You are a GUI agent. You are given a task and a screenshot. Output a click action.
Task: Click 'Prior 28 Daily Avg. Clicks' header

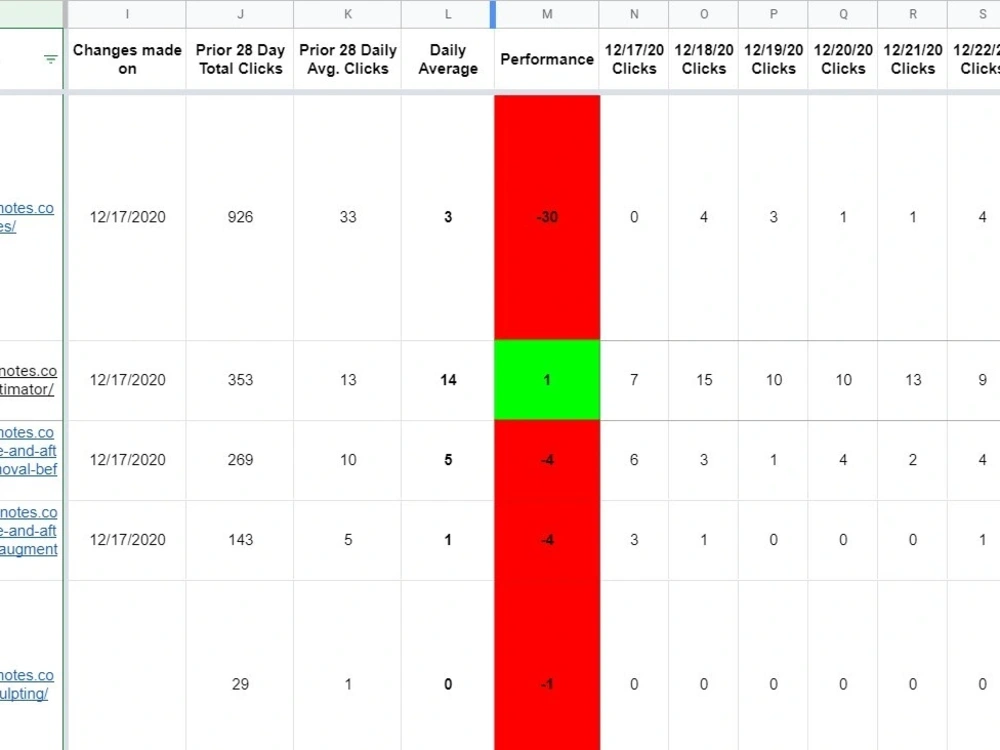click(x=348, y=59)
